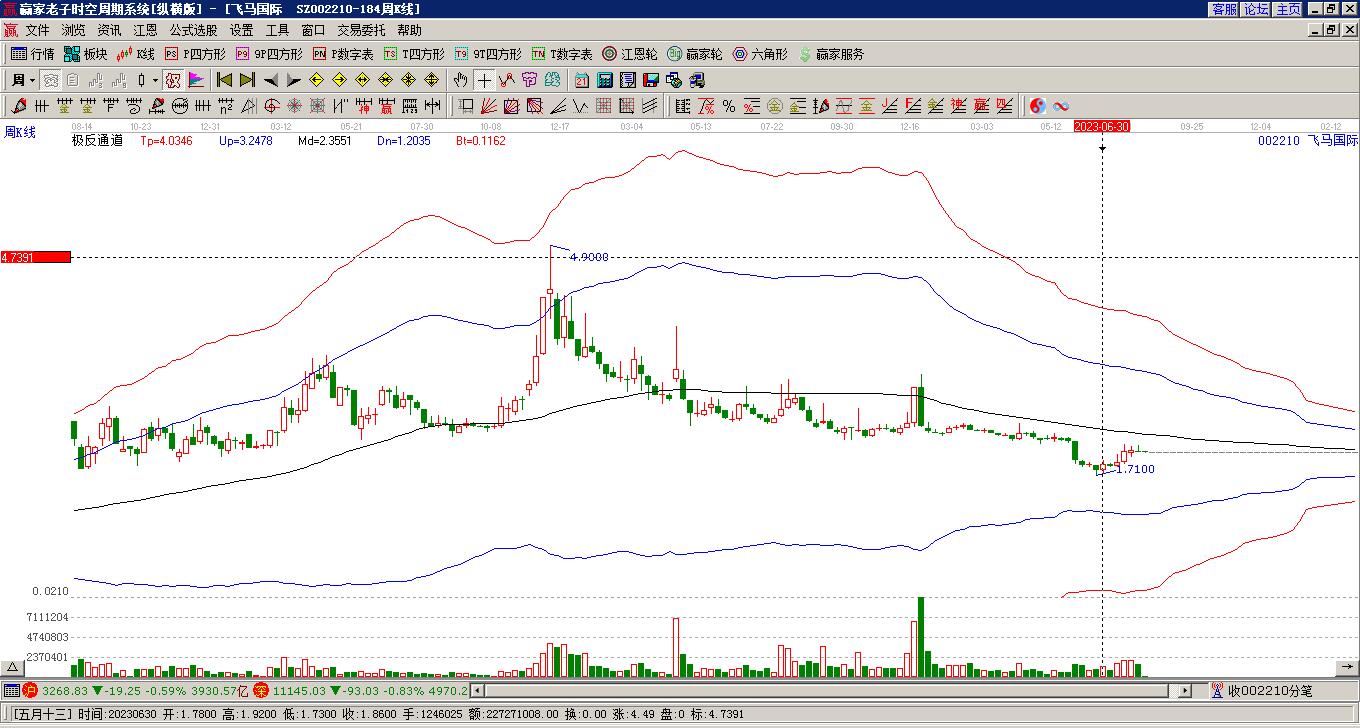Click the status bar table grid icon
Image resolution: width=1360 pixels, height=728 pixels.
click(x=11, y=690)
